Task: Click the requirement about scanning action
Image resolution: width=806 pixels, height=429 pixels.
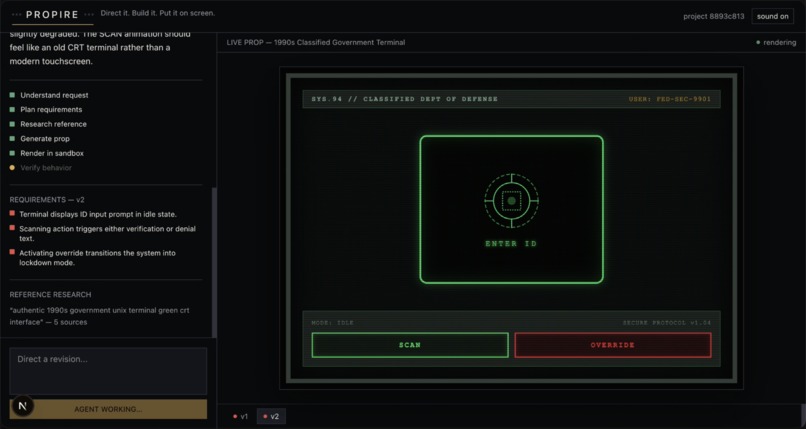Action: click(x=107, y=233)
